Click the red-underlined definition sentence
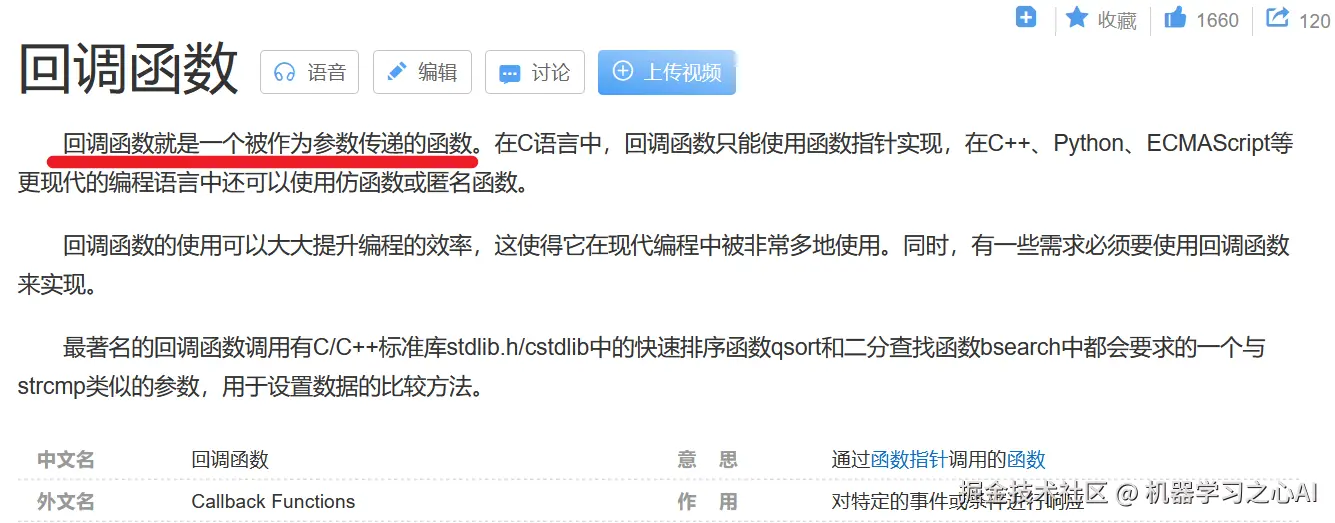The image size is (1335, 523). pyautogui.click(x=268, y=143)
